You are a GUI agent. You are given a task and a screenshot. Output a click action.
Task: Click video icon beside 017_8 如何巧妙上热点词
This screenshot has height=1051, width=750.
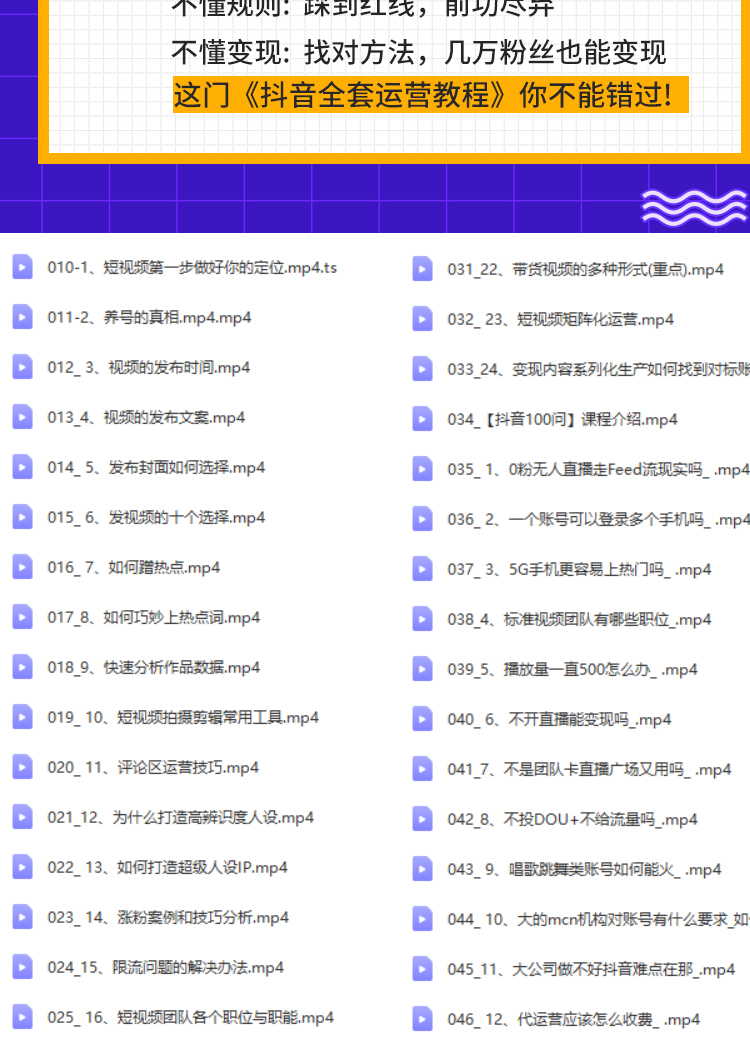pos(22,617)
